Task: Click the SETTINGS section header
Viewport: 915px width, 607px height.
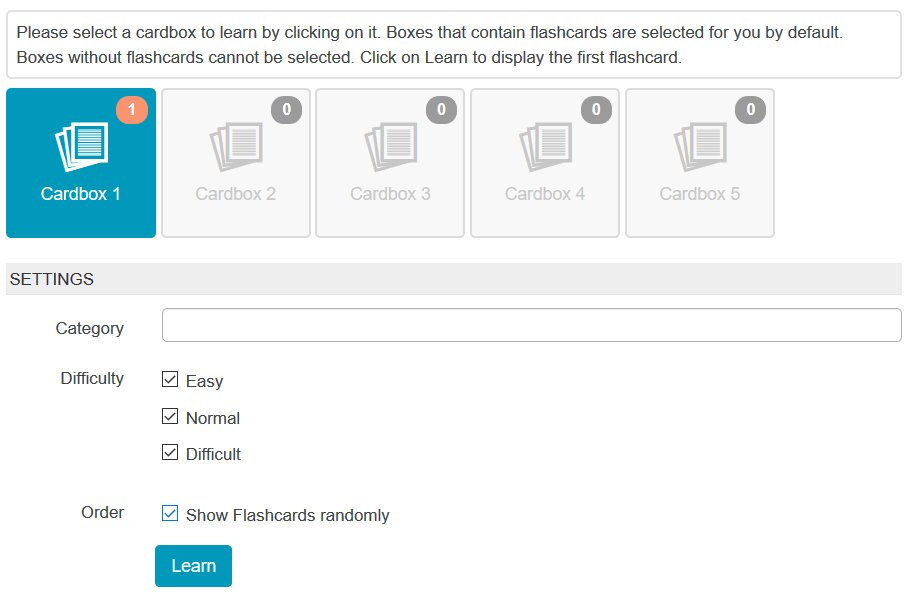Action: tap(51, 280)
